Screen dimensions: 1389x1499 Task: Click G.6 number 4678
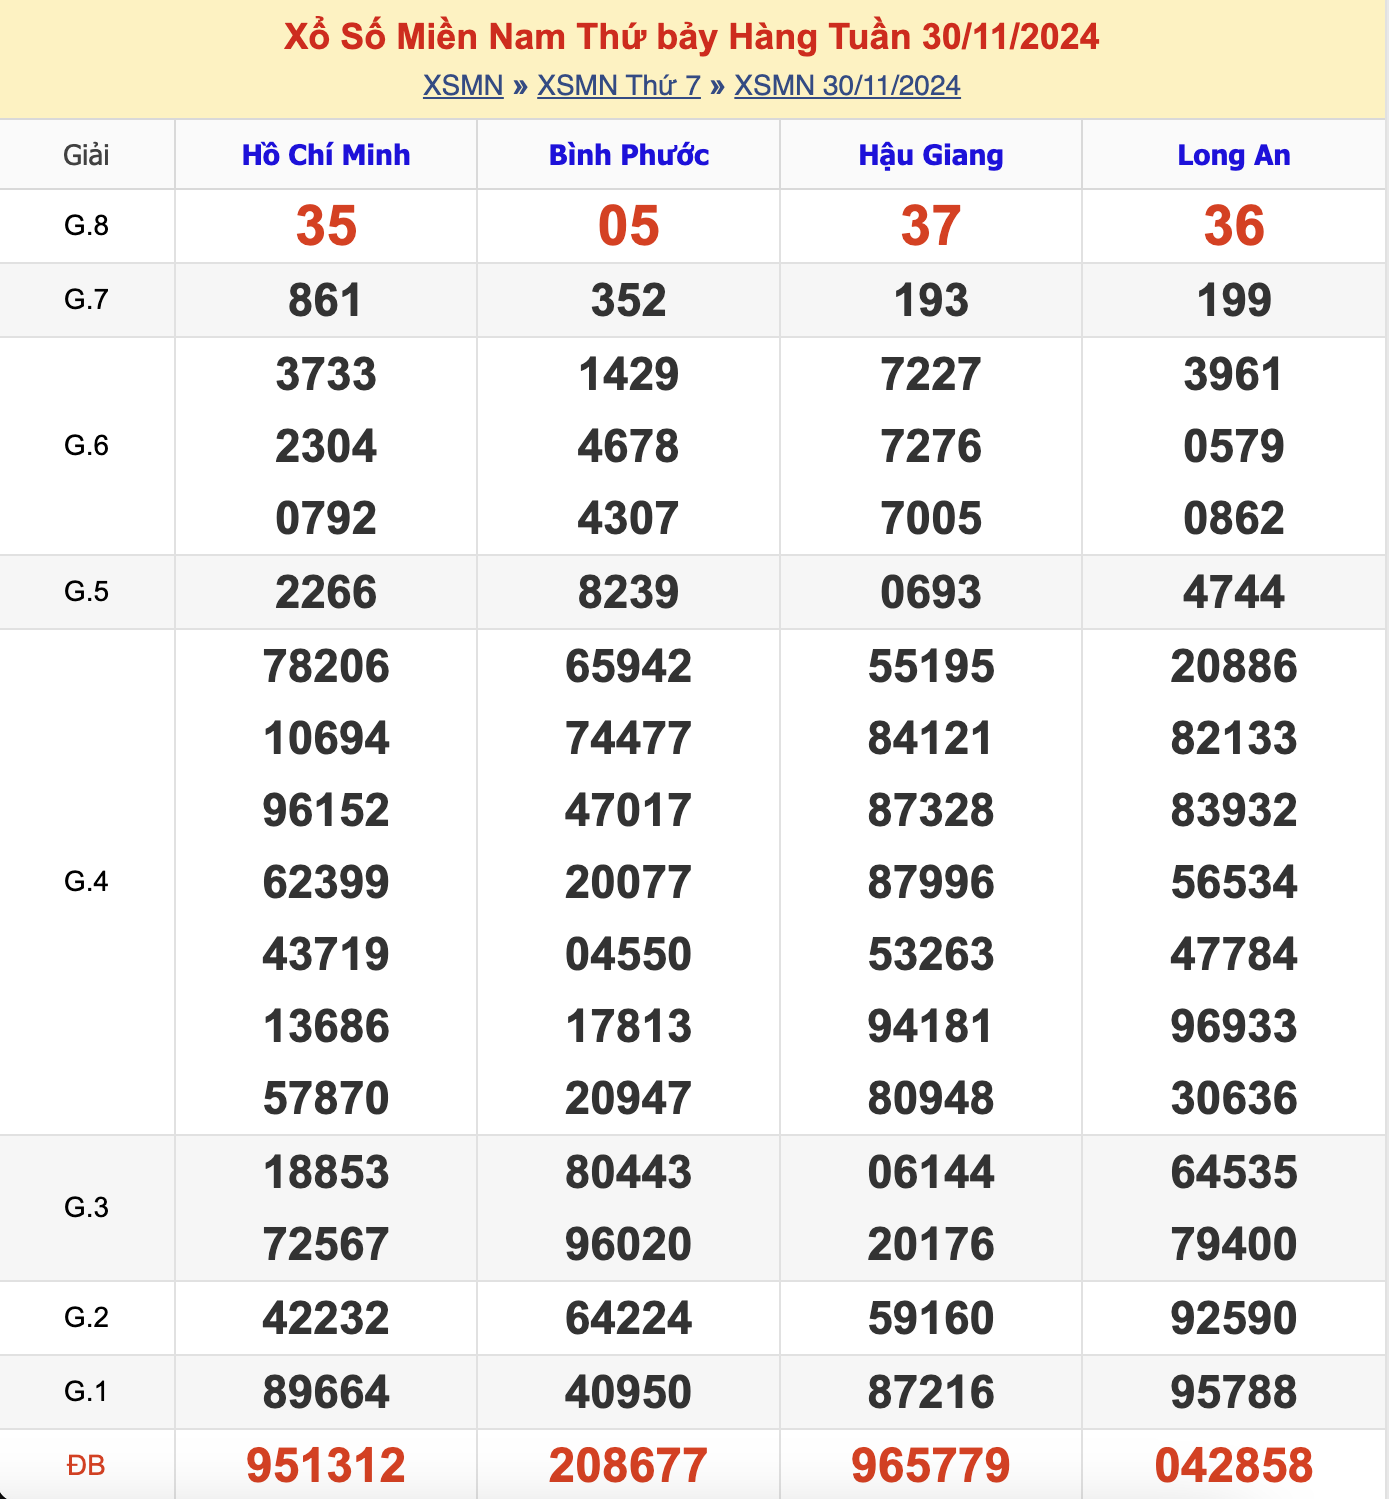coord(629,446)
